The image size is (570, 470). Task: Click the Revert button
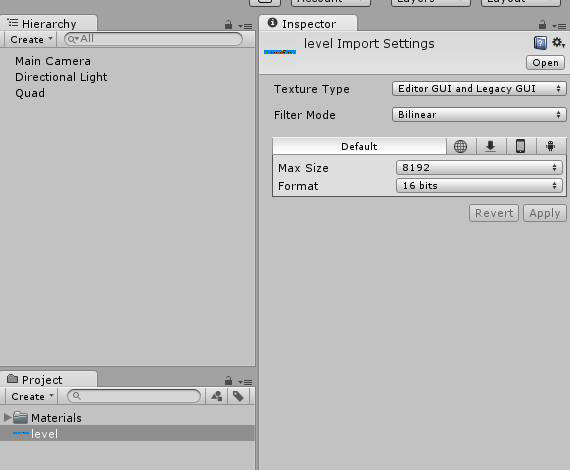[494, 213]
